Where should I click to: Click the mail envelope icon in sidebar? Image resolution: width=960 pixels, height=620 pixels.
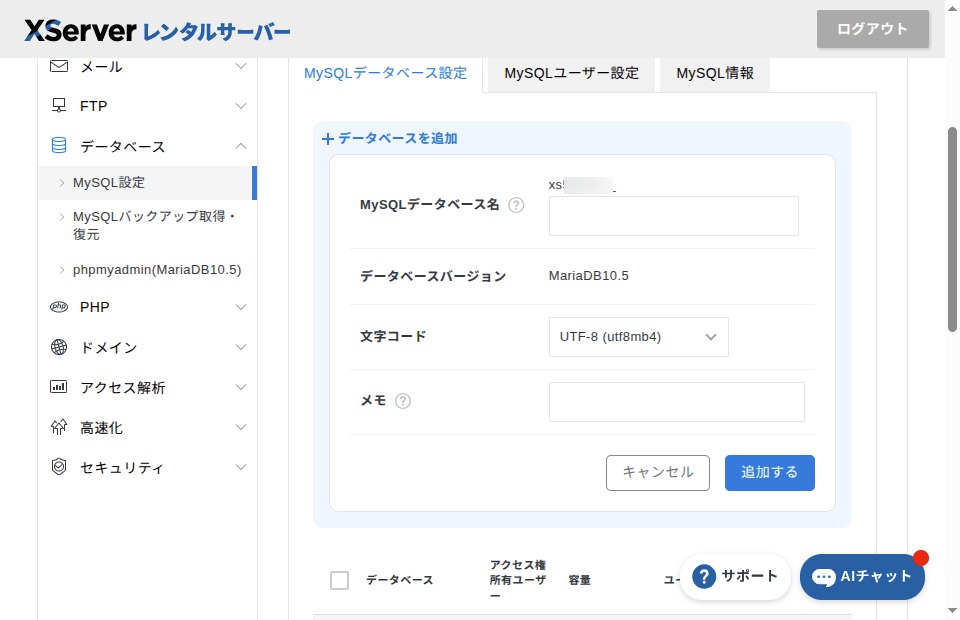[59, 66]
